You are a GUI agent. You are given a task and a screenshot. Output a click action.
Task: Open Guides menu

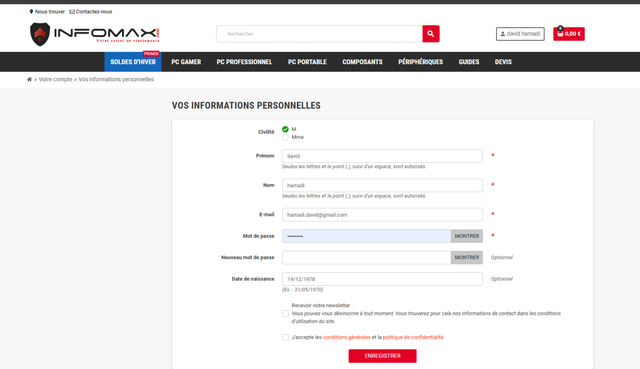coord(469,62)
